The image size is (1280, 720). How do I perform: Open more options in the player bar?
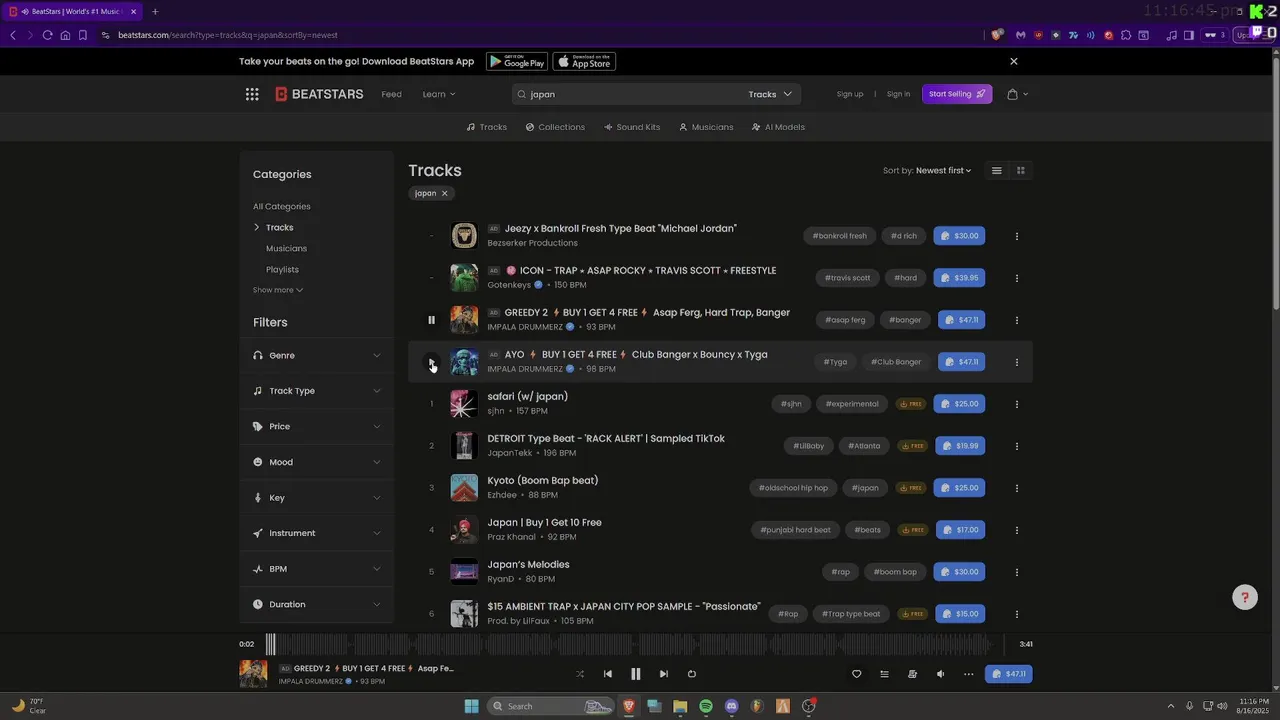click(968, 674)
